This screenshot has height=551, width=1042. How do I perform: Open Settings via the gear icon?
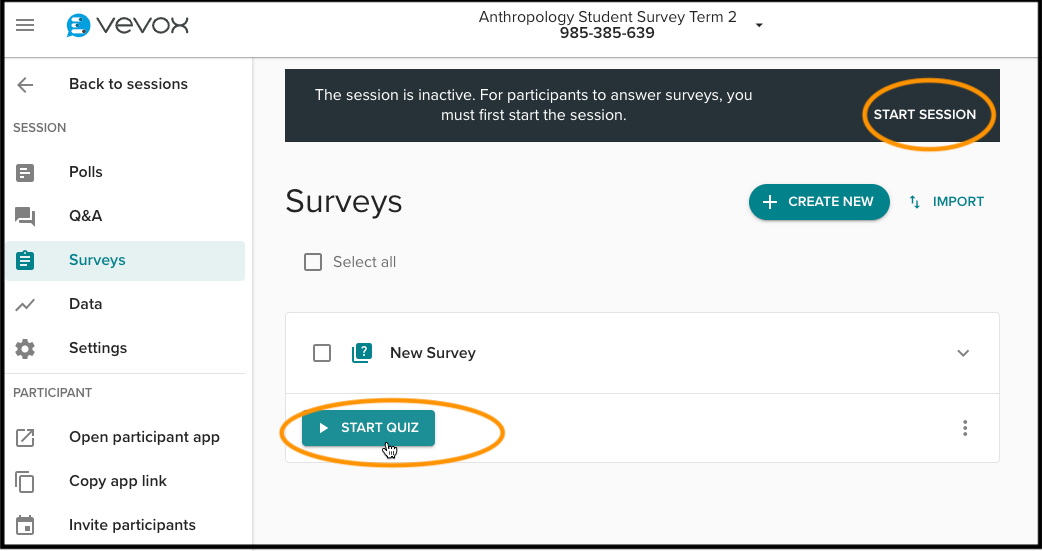pos(25,348)
